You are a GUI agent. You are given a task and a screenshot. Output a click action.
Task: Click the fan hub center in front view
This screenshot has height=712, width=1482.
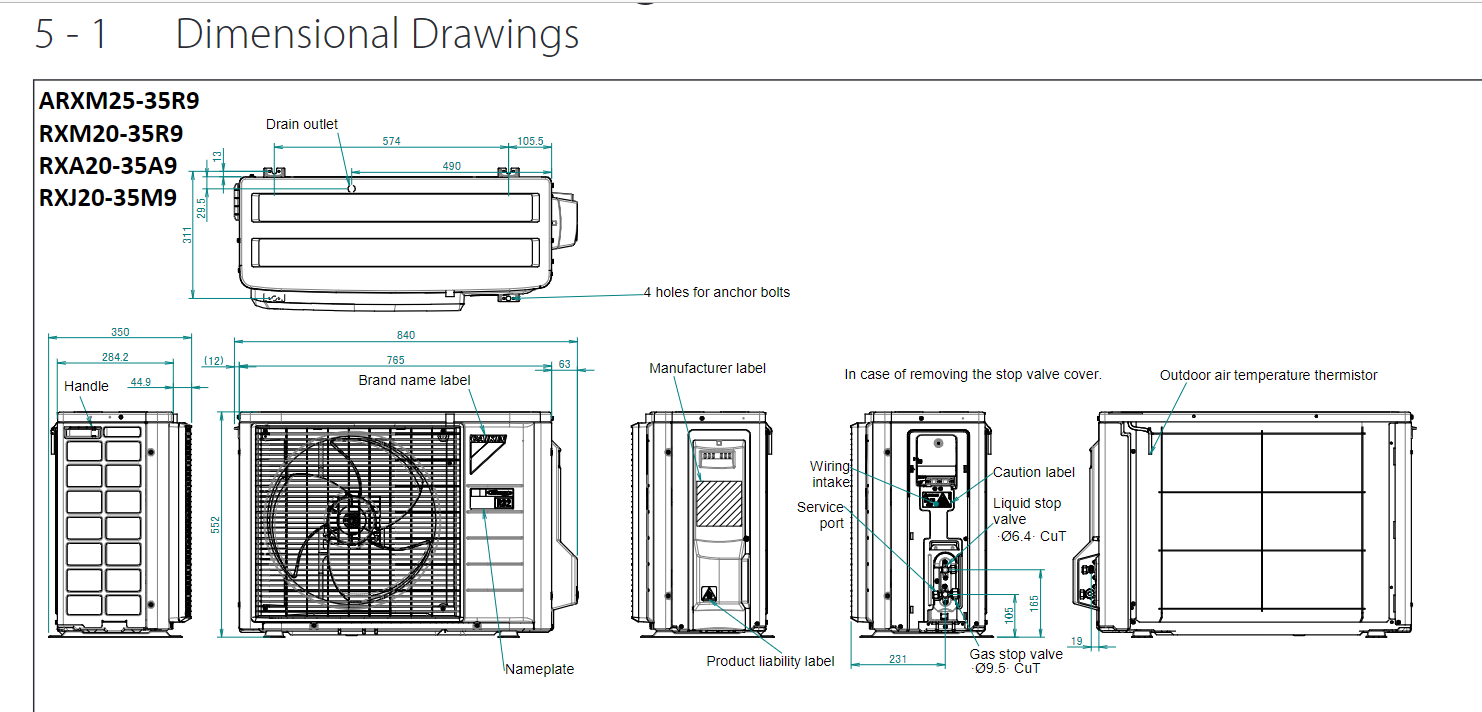click(x=351, y=521)
